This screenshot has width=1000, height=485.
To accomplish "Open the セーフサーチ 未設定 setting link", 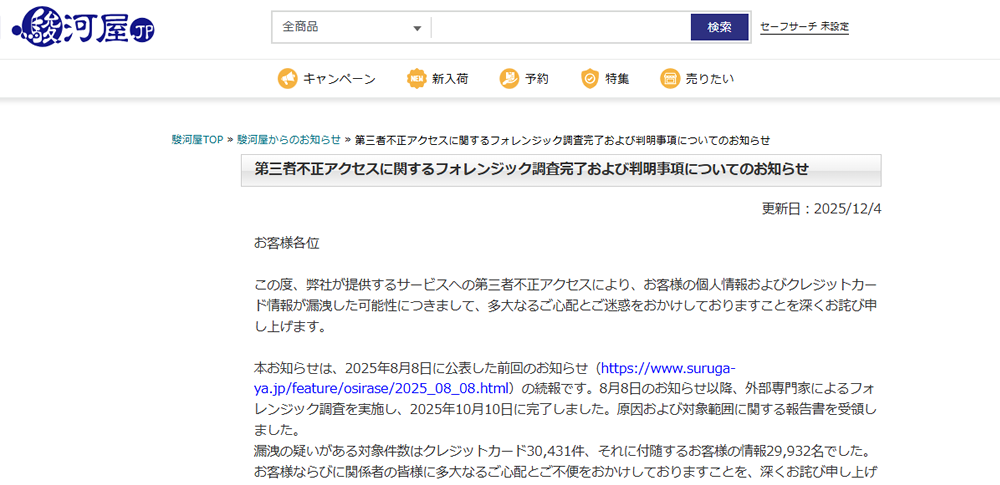I will (x=804, y=27).
